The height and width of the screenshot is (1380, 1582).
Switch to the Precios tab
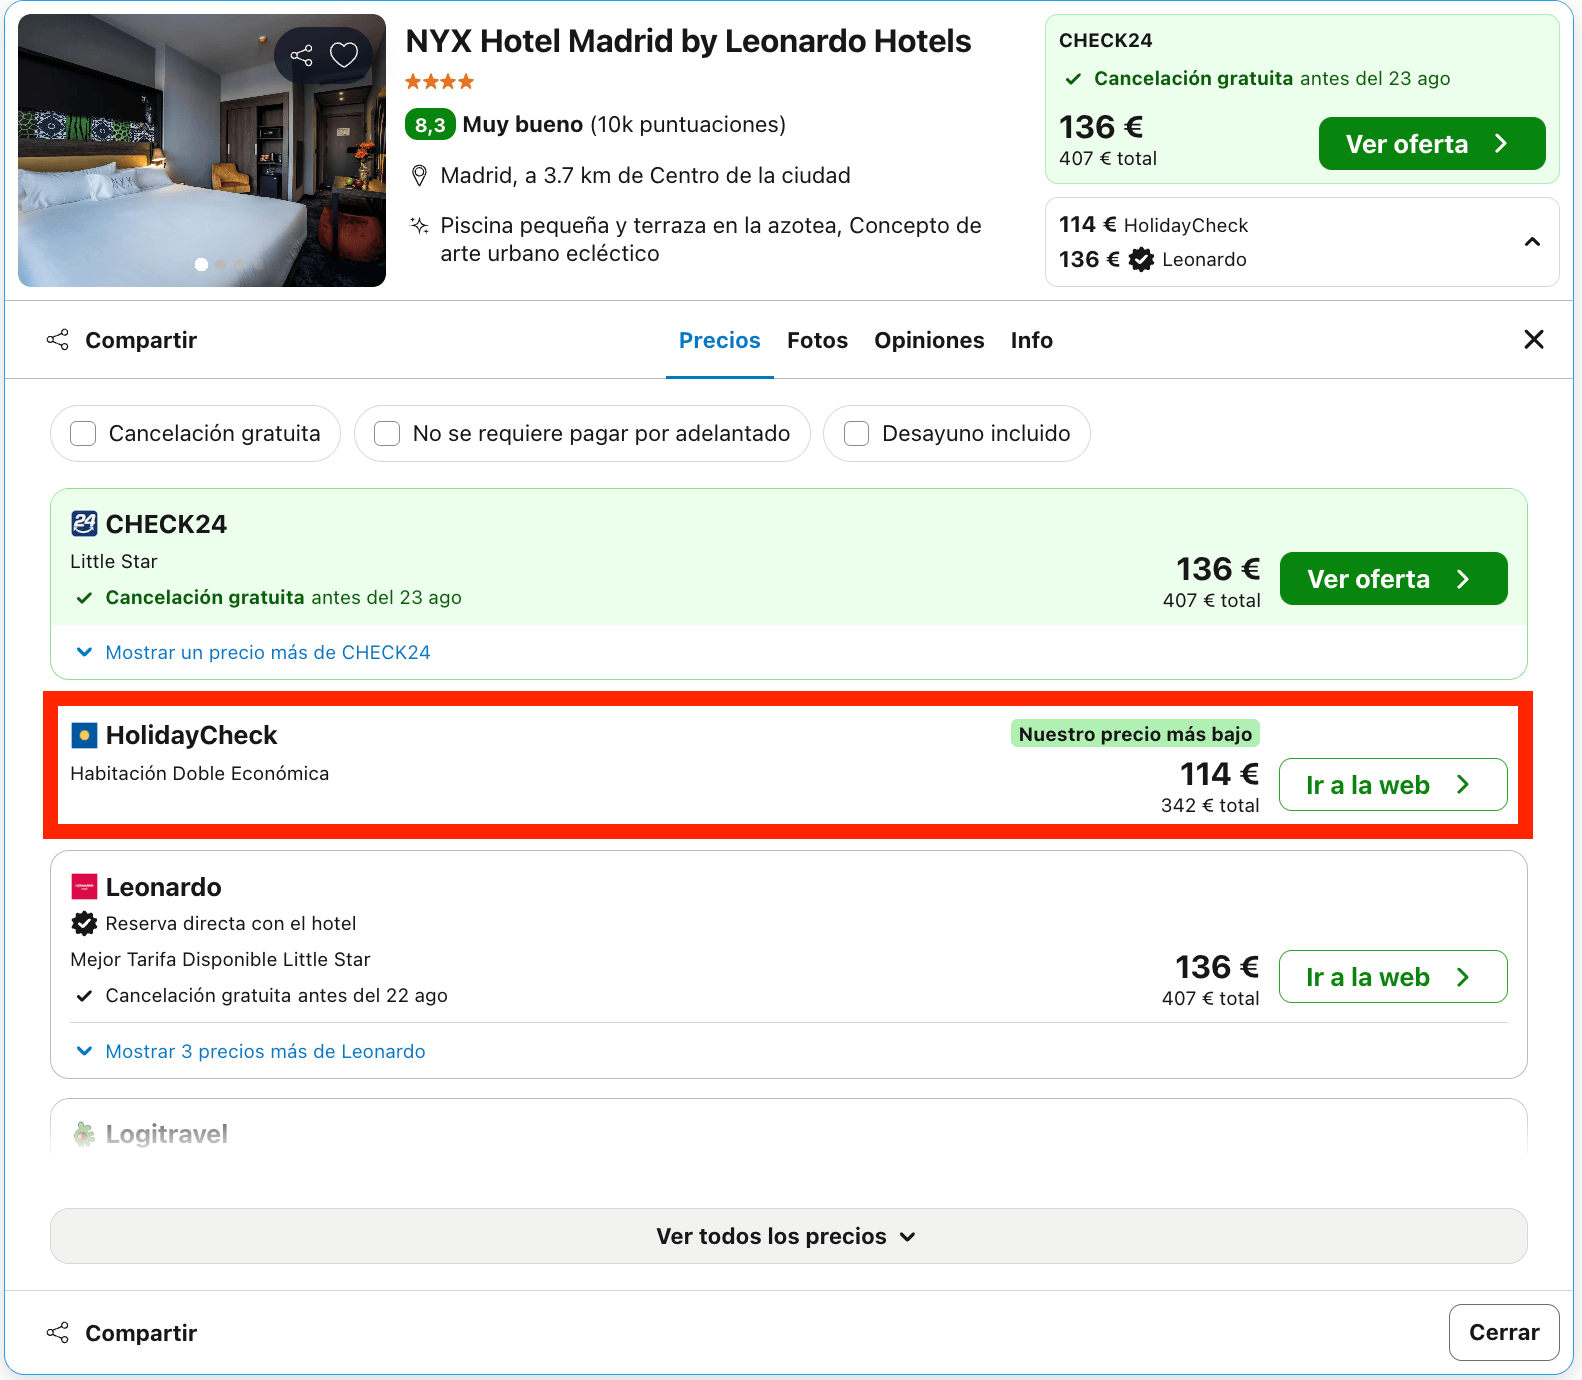coord(720,341)
